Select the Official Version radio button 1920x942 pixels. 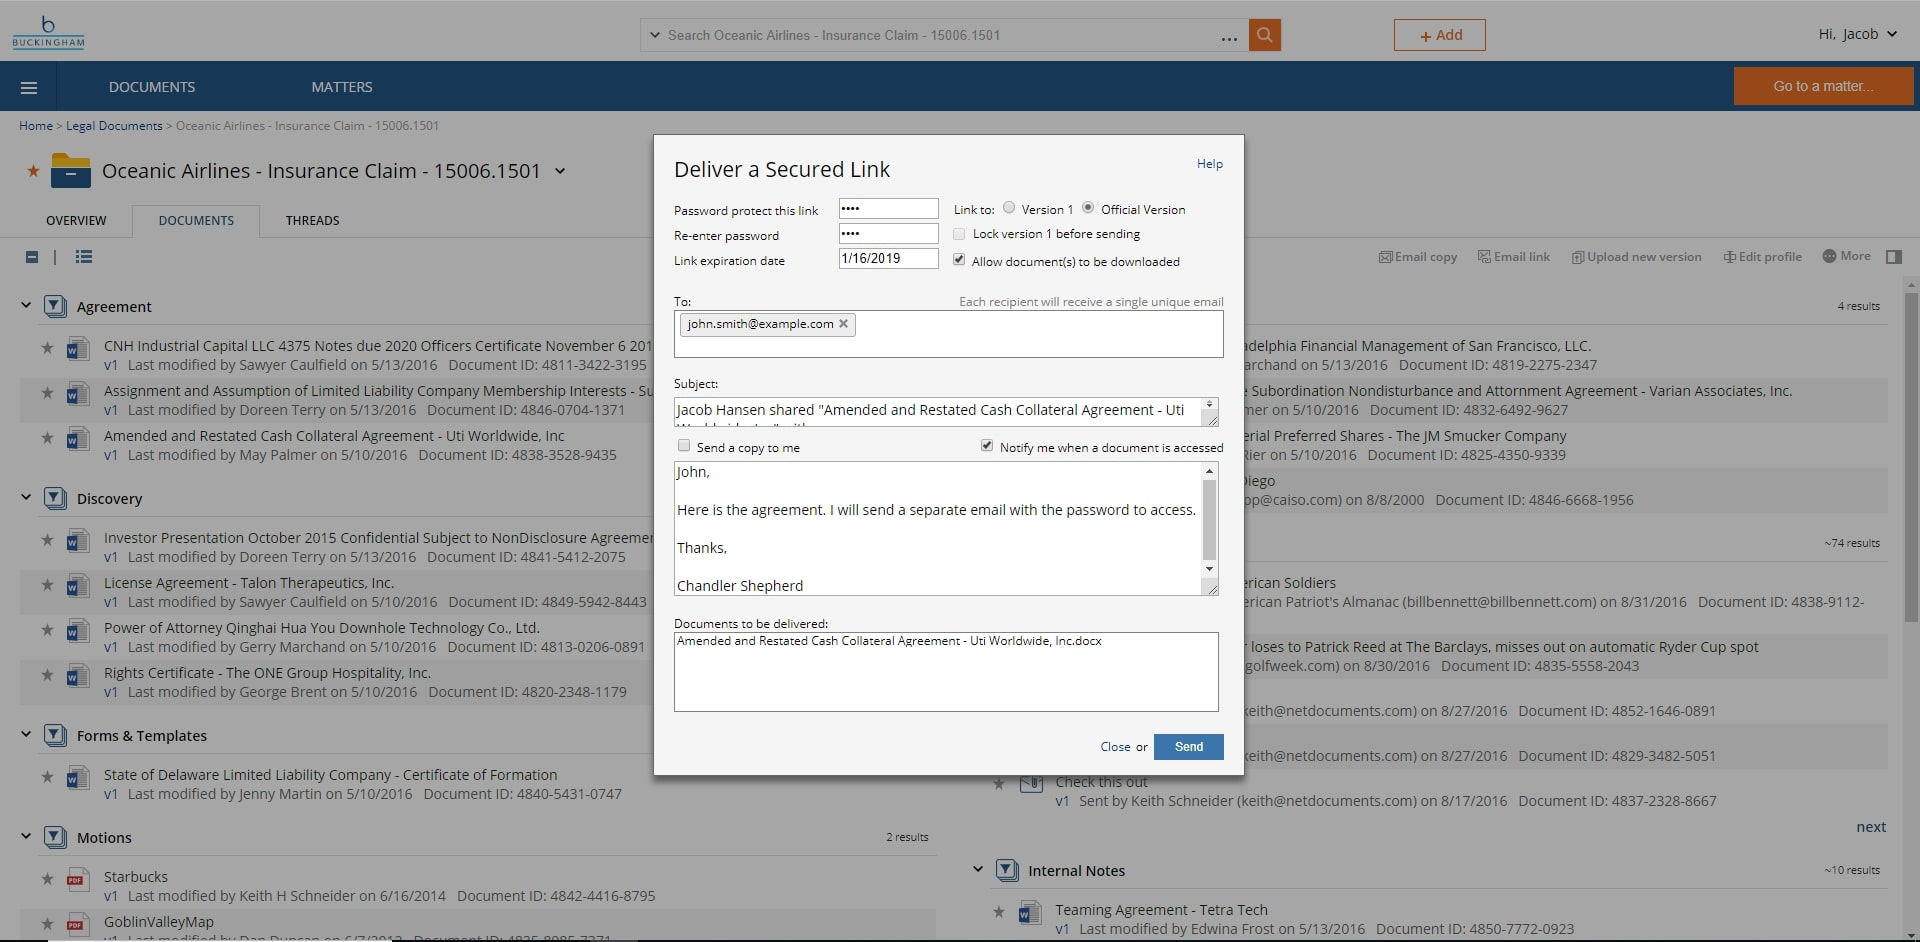1088,208
